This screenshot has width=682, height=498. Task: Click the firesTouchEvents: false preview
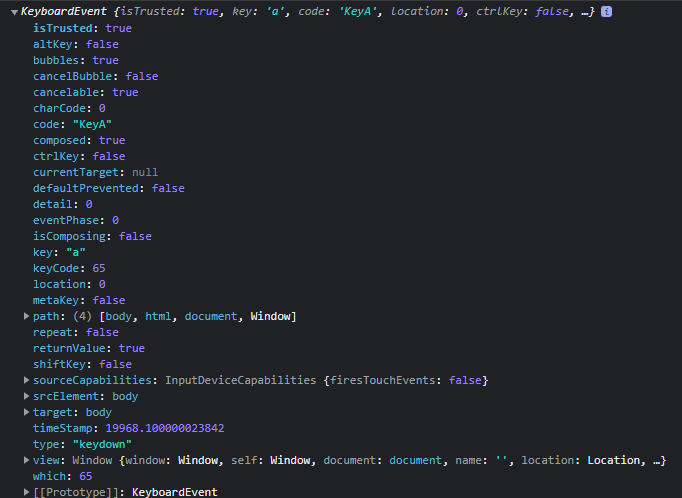[x=405, y=380]
